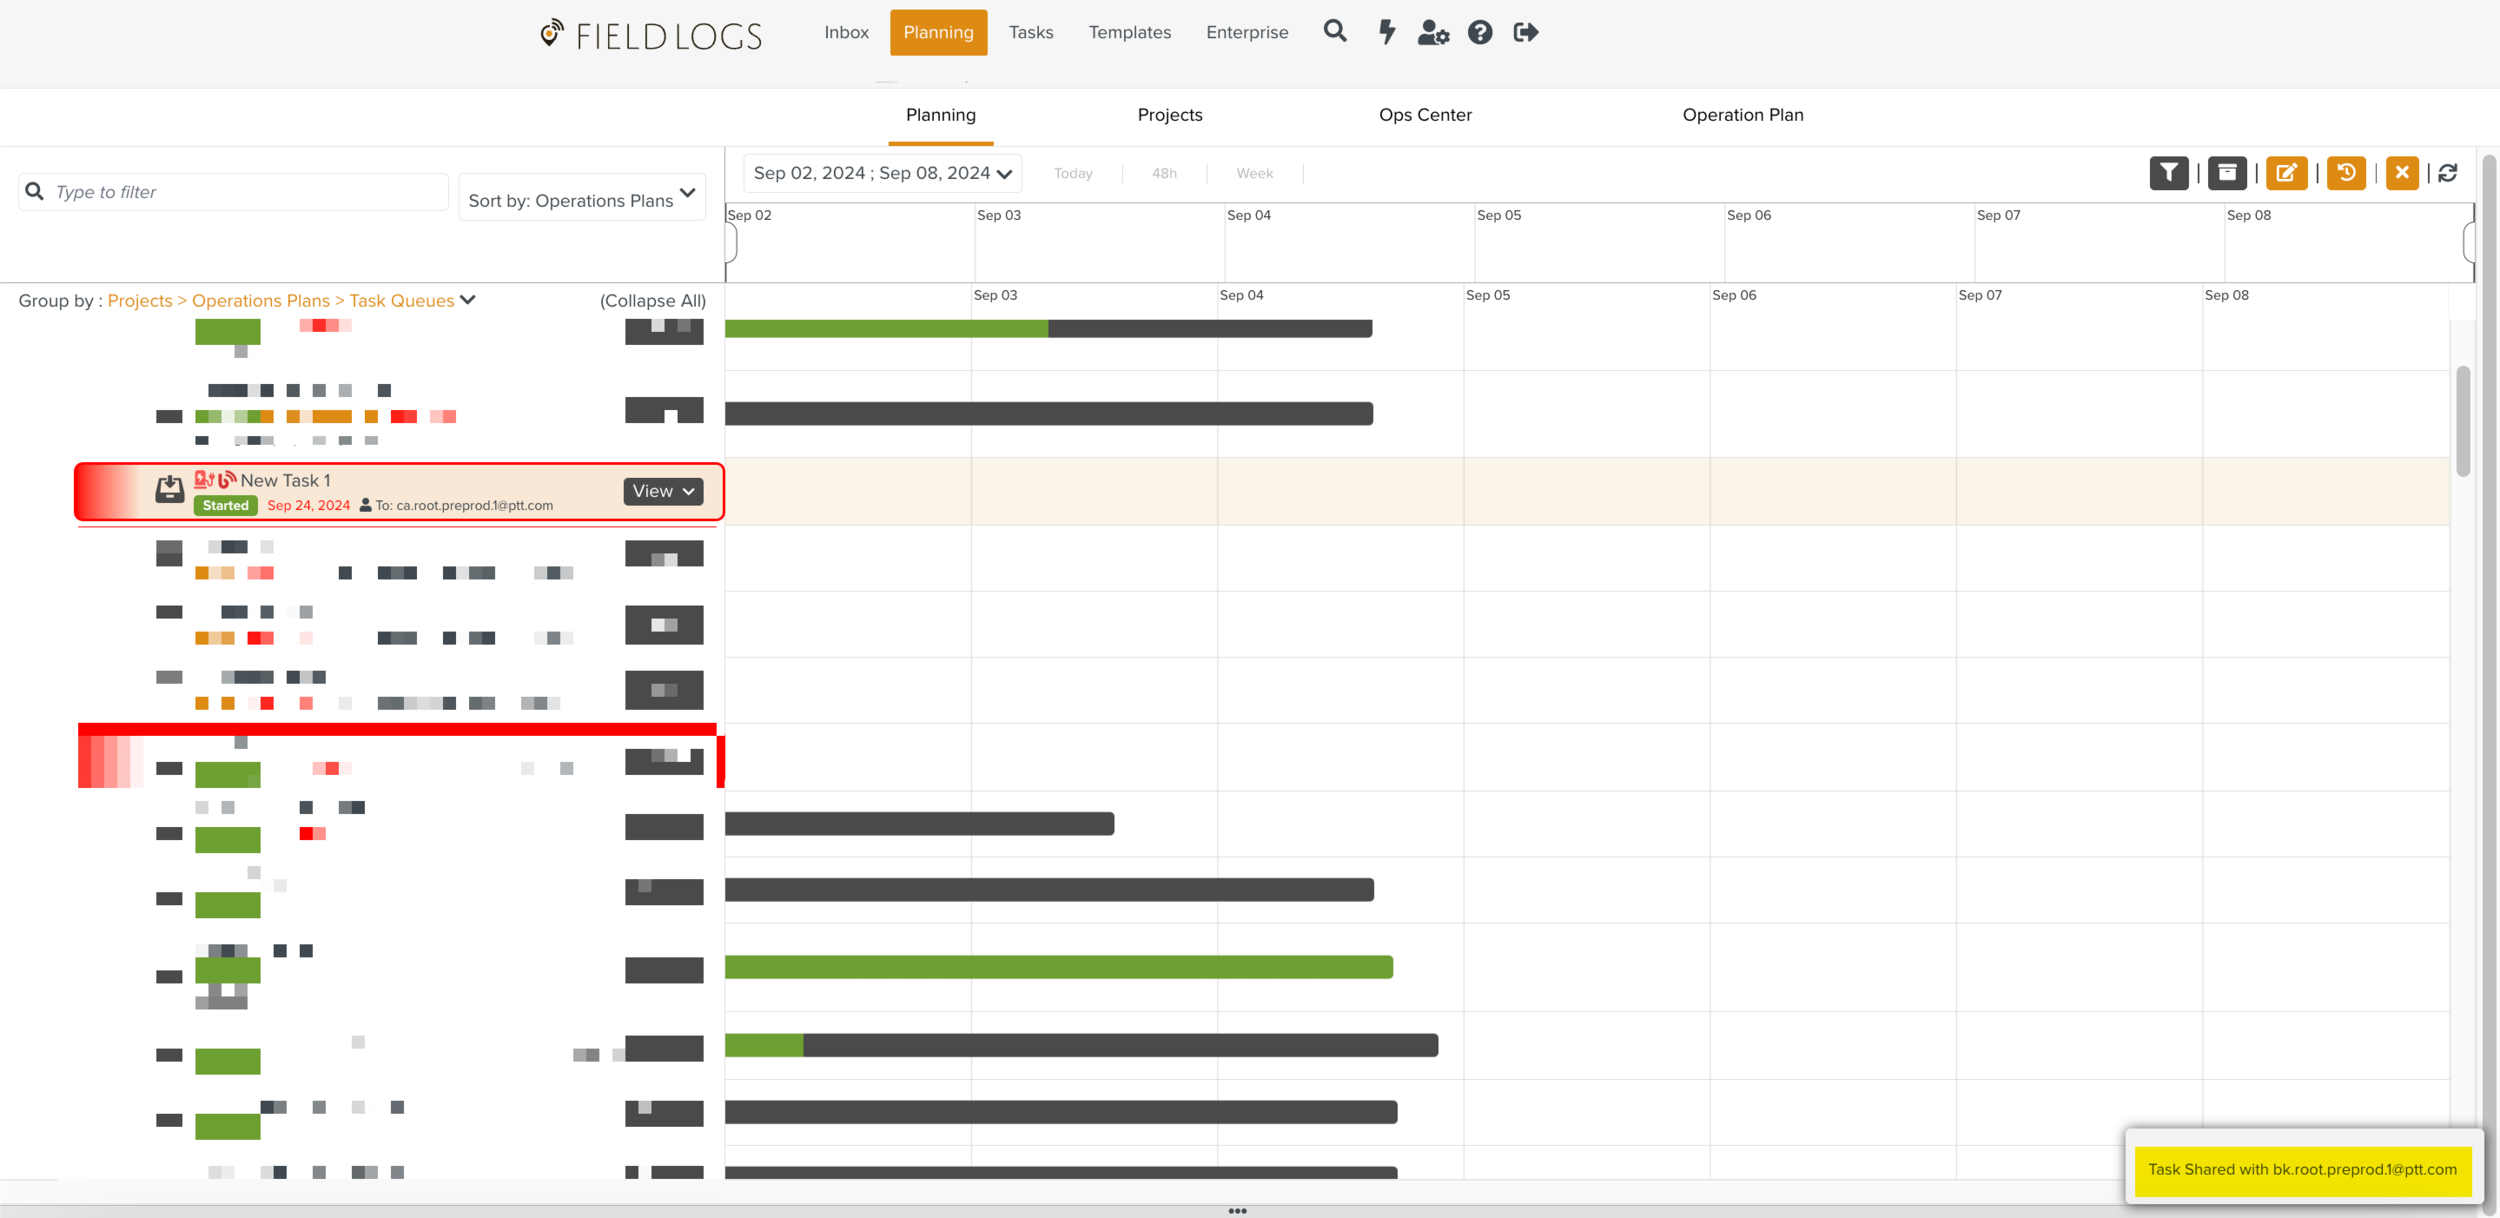The height and width of the screenshot is (1218, 2500).
Task: Select the Week range button
Action: click(1254, 173)
